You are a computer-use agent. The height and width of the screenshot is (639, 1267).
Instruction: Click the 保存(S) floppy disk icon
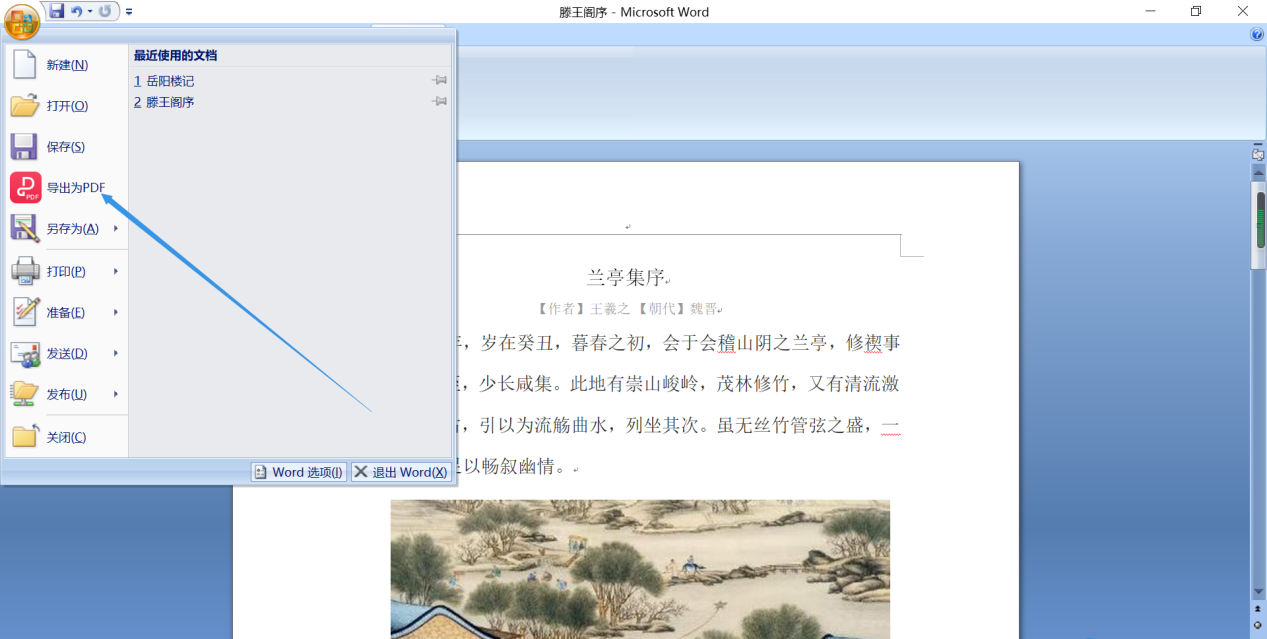pyautogui.click(x=24, y=147)
